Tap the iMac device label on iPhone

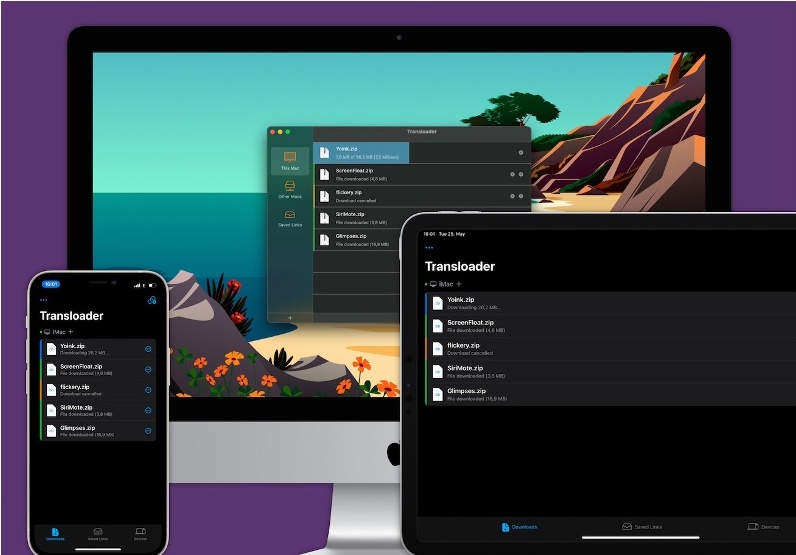pos(56,332)
